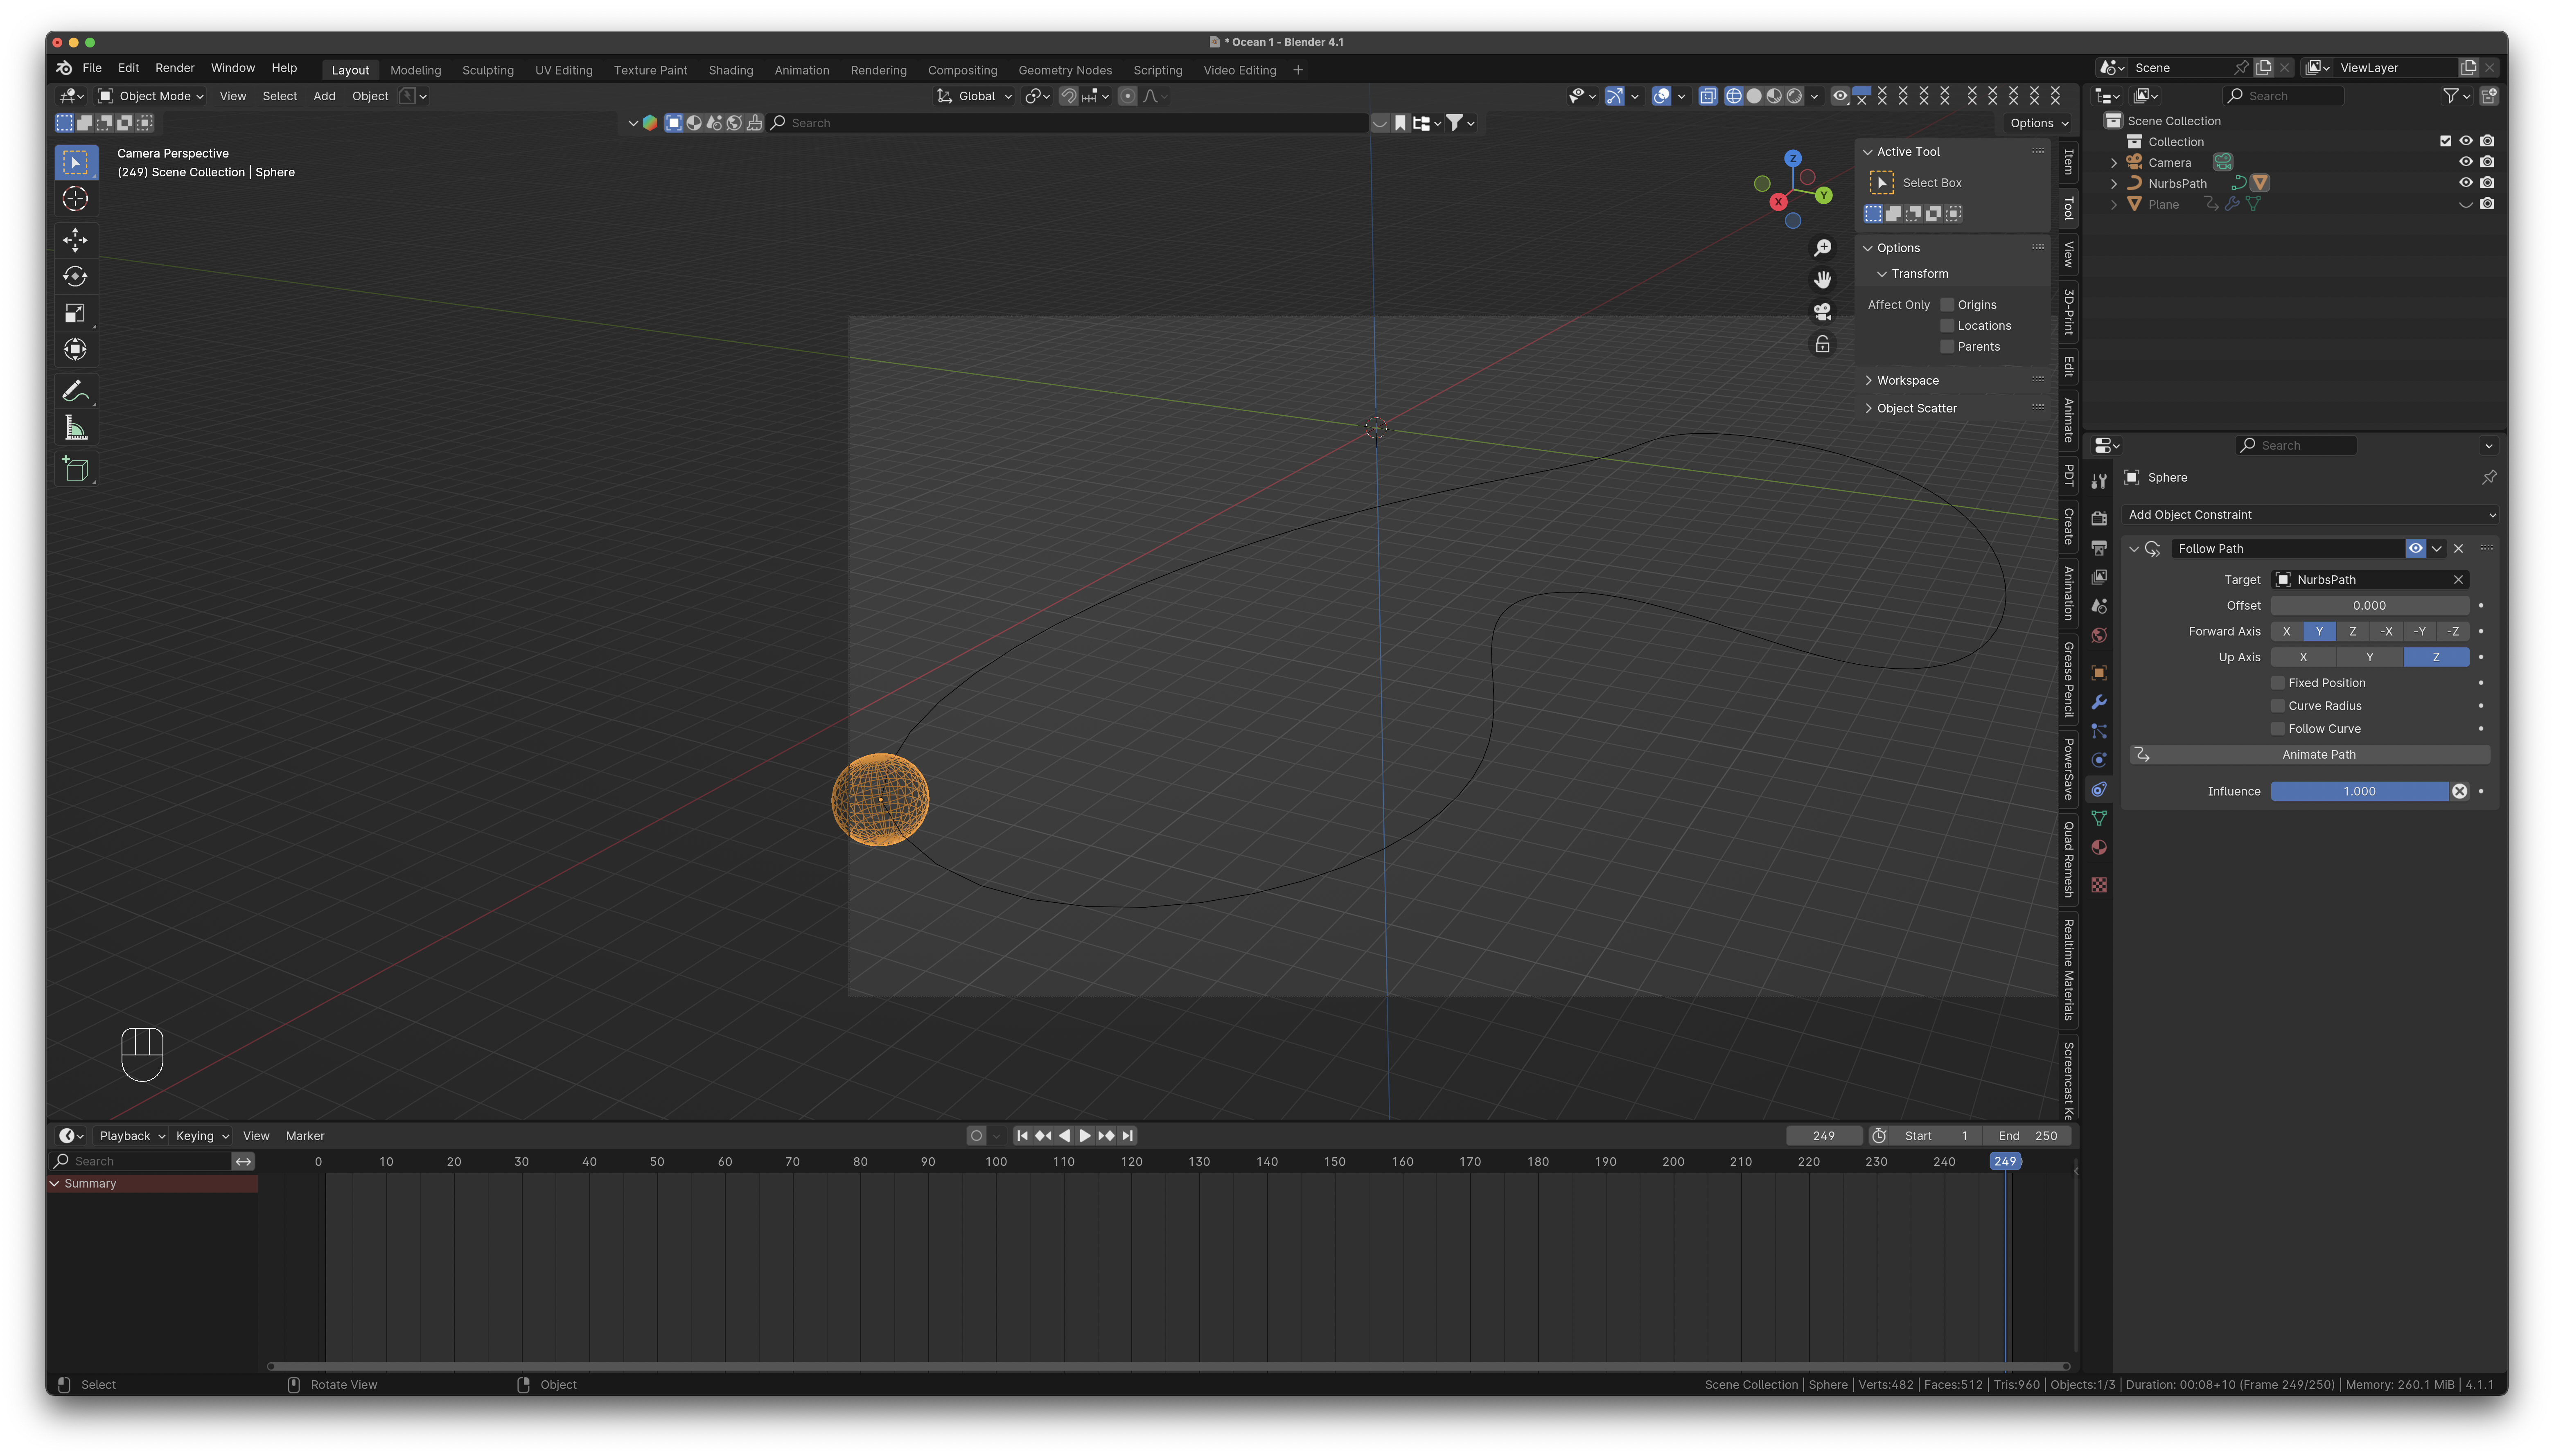
Task: Click the Animate Path button
Action: [x=2311, y=755]
